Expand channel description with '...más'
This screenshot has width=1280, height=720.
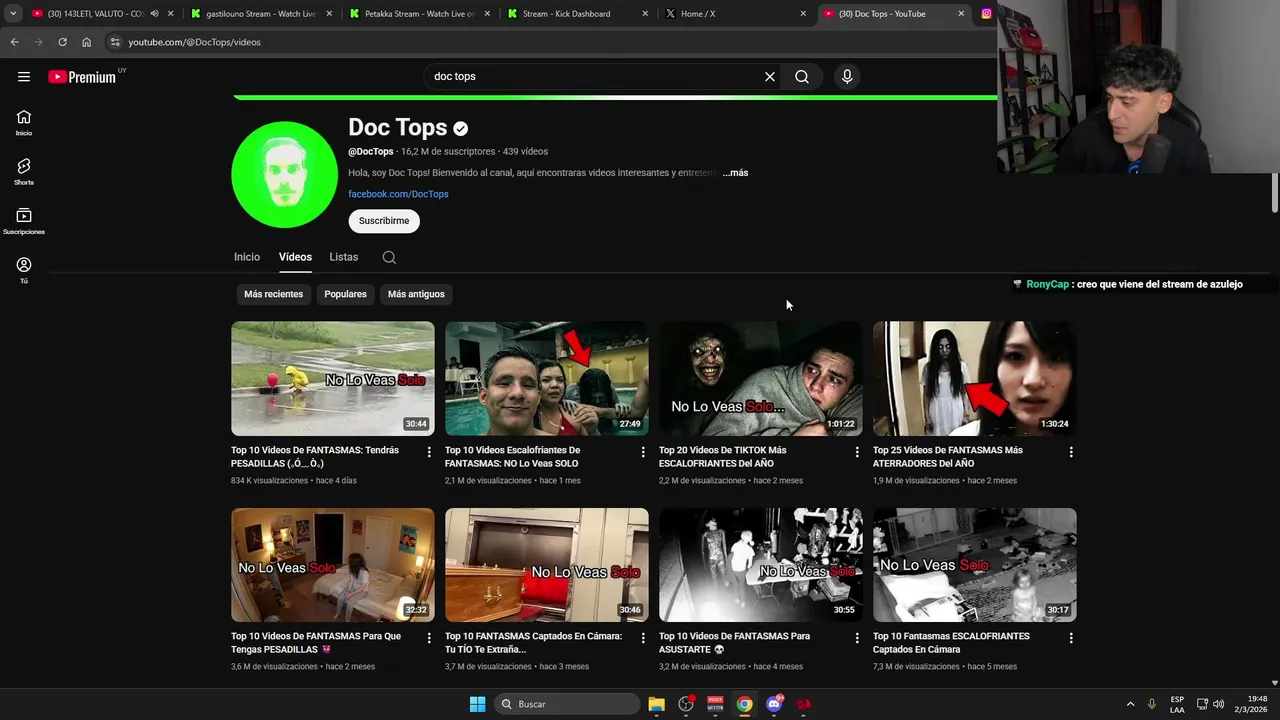pyautogui.click(x=735, y=173)
